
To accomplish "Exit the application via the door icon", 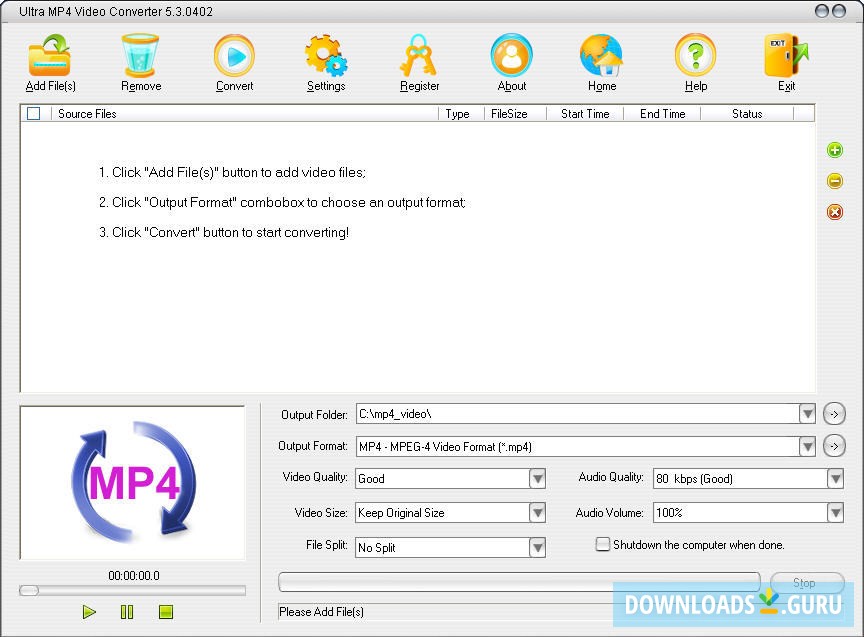I will (x=786, y=55).
